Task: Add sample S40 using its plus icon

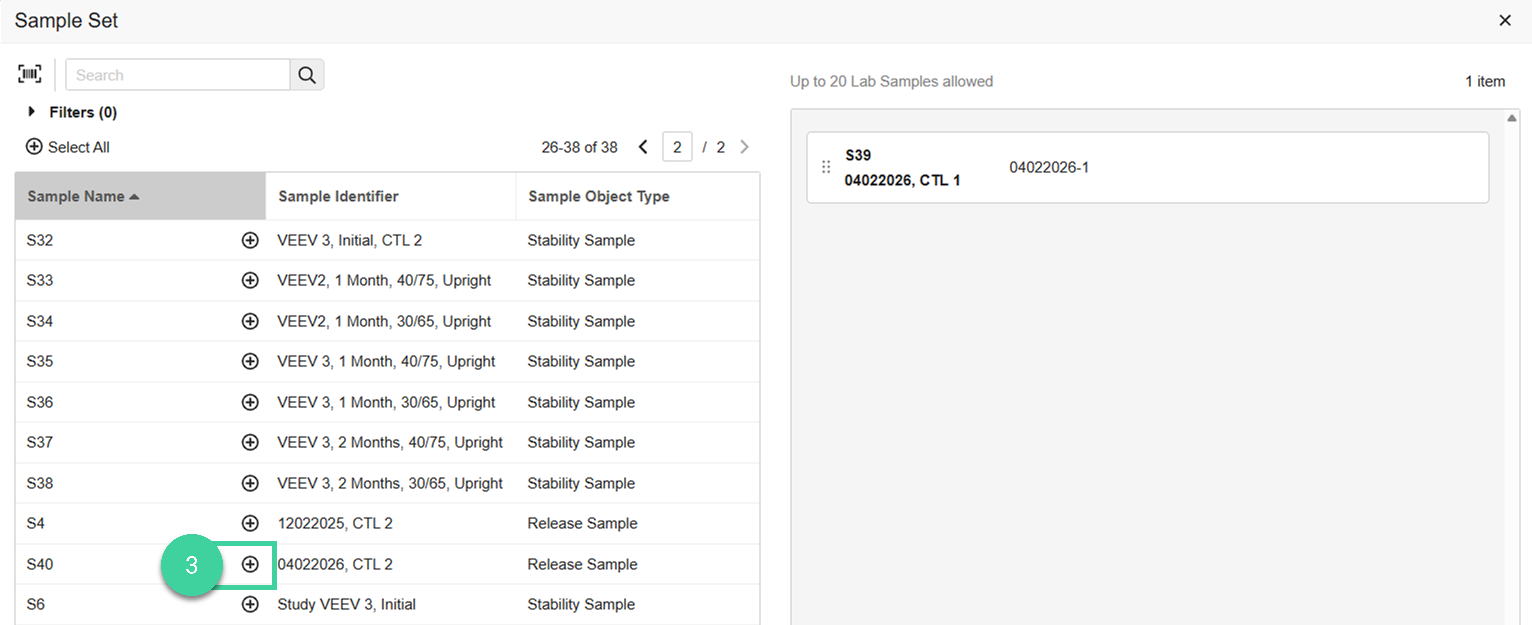Action: coord(250,564)
